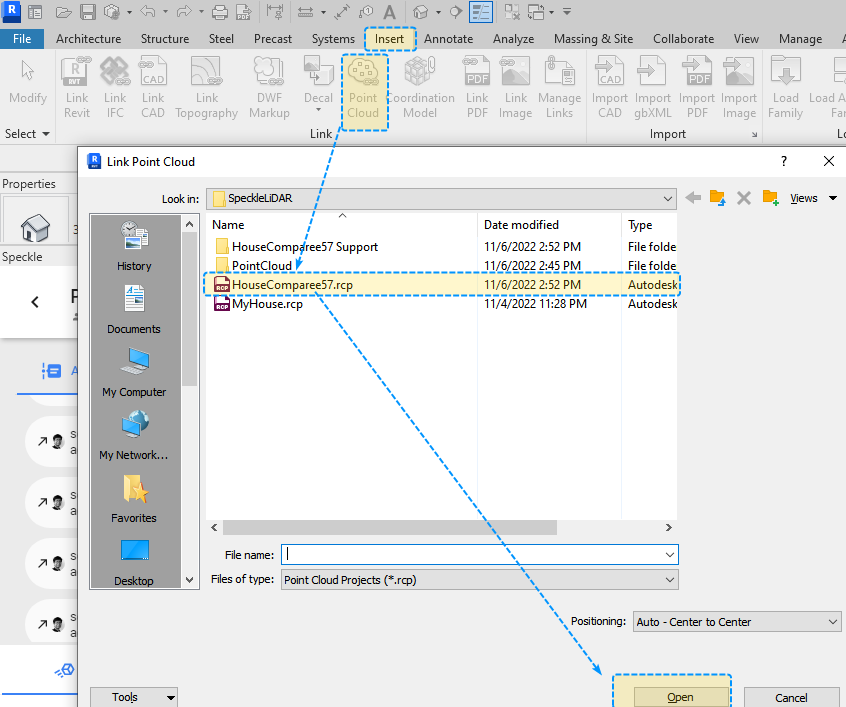Image resolution: width=846 pixels, height=707 pixels.
Task: Select the HouseComparee57.rcp file
Action: 292,285
